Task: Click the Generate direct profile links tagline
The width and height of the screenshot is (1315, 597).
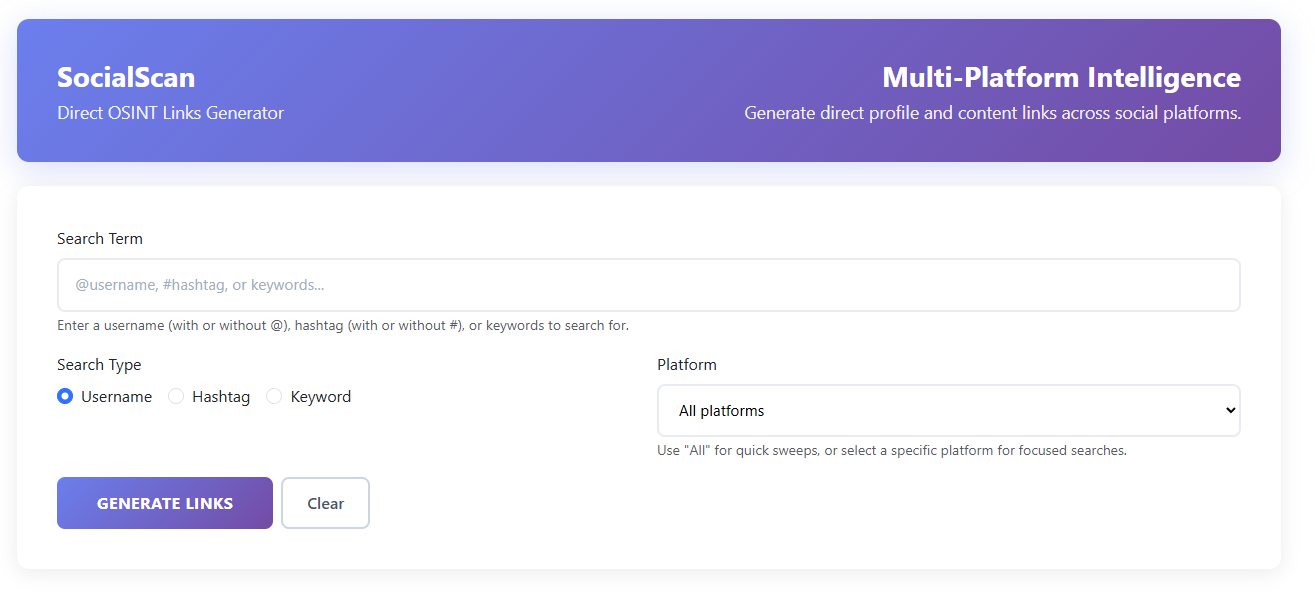Action: click(x=992, y=112)
